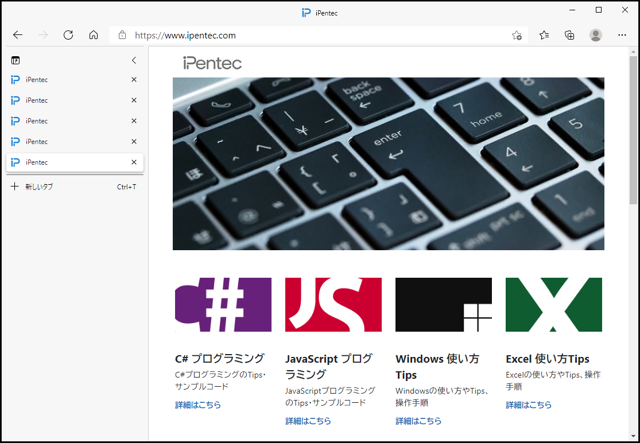Close the second iPentec tab
The width and height of the screenshot is (640, 443).
pyautogui.click(x=134, y=100)
